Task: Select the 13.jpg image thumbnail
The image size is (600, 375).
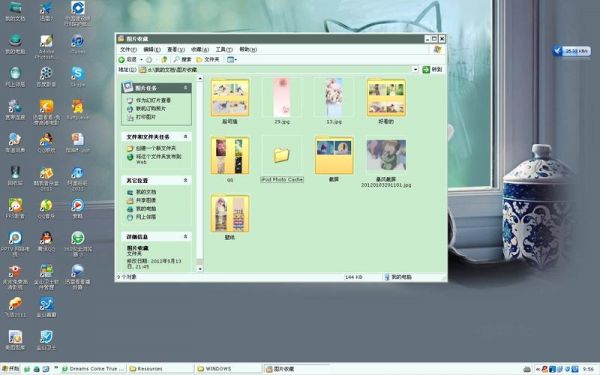Action: [x=334, y=98]
